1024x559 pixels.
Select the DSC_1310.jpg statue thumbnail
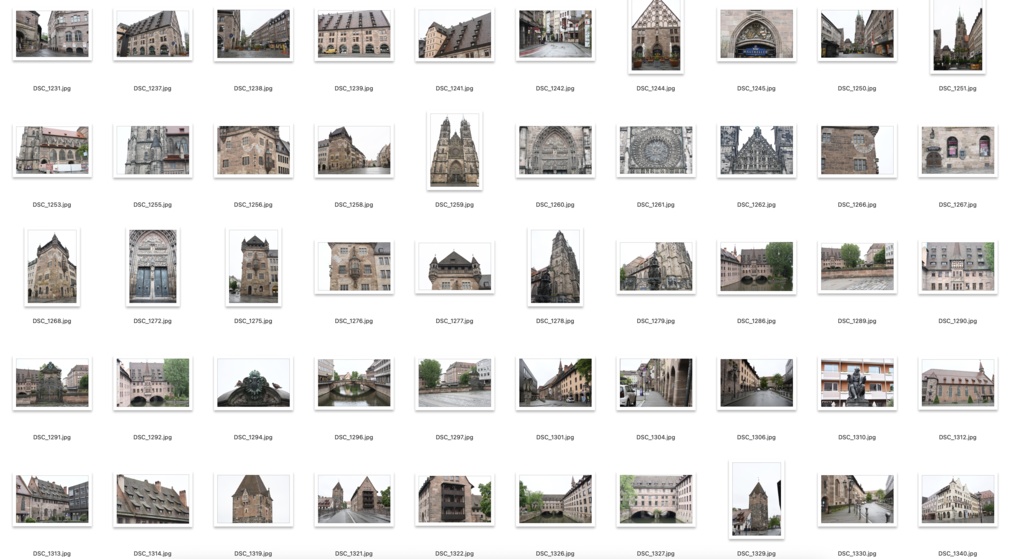[857, 383]
